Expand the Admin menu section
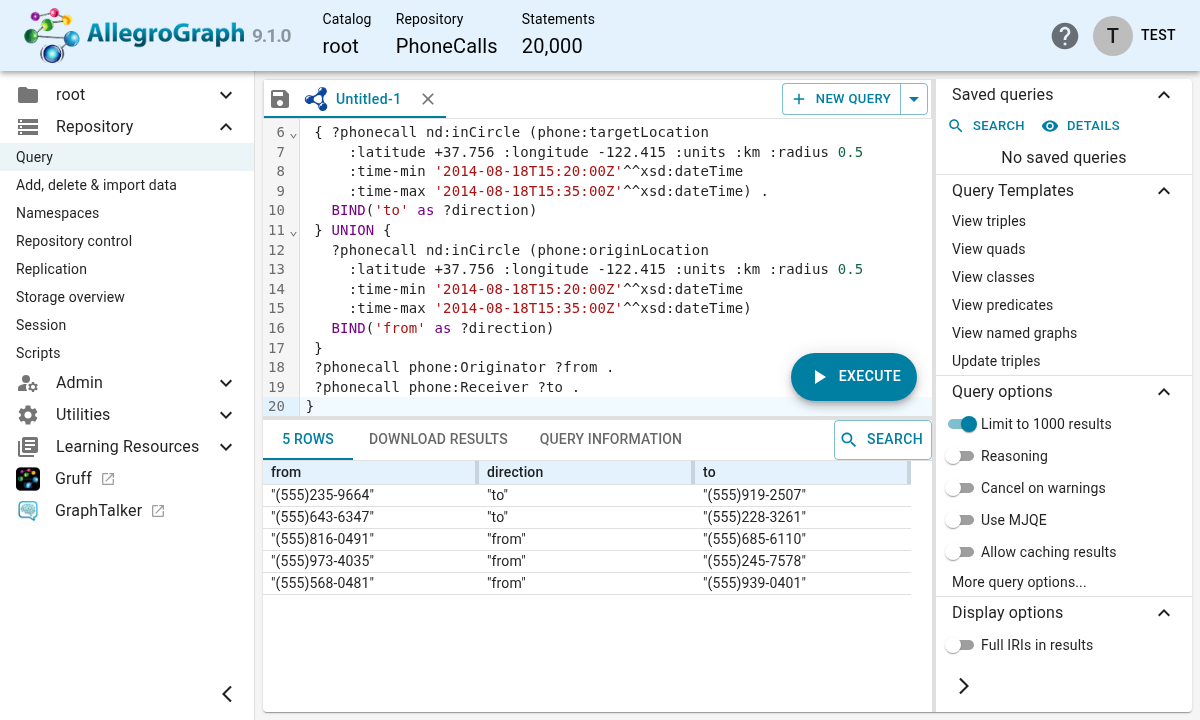This screenshot has height=720, width=1200. tap(226, 383)
